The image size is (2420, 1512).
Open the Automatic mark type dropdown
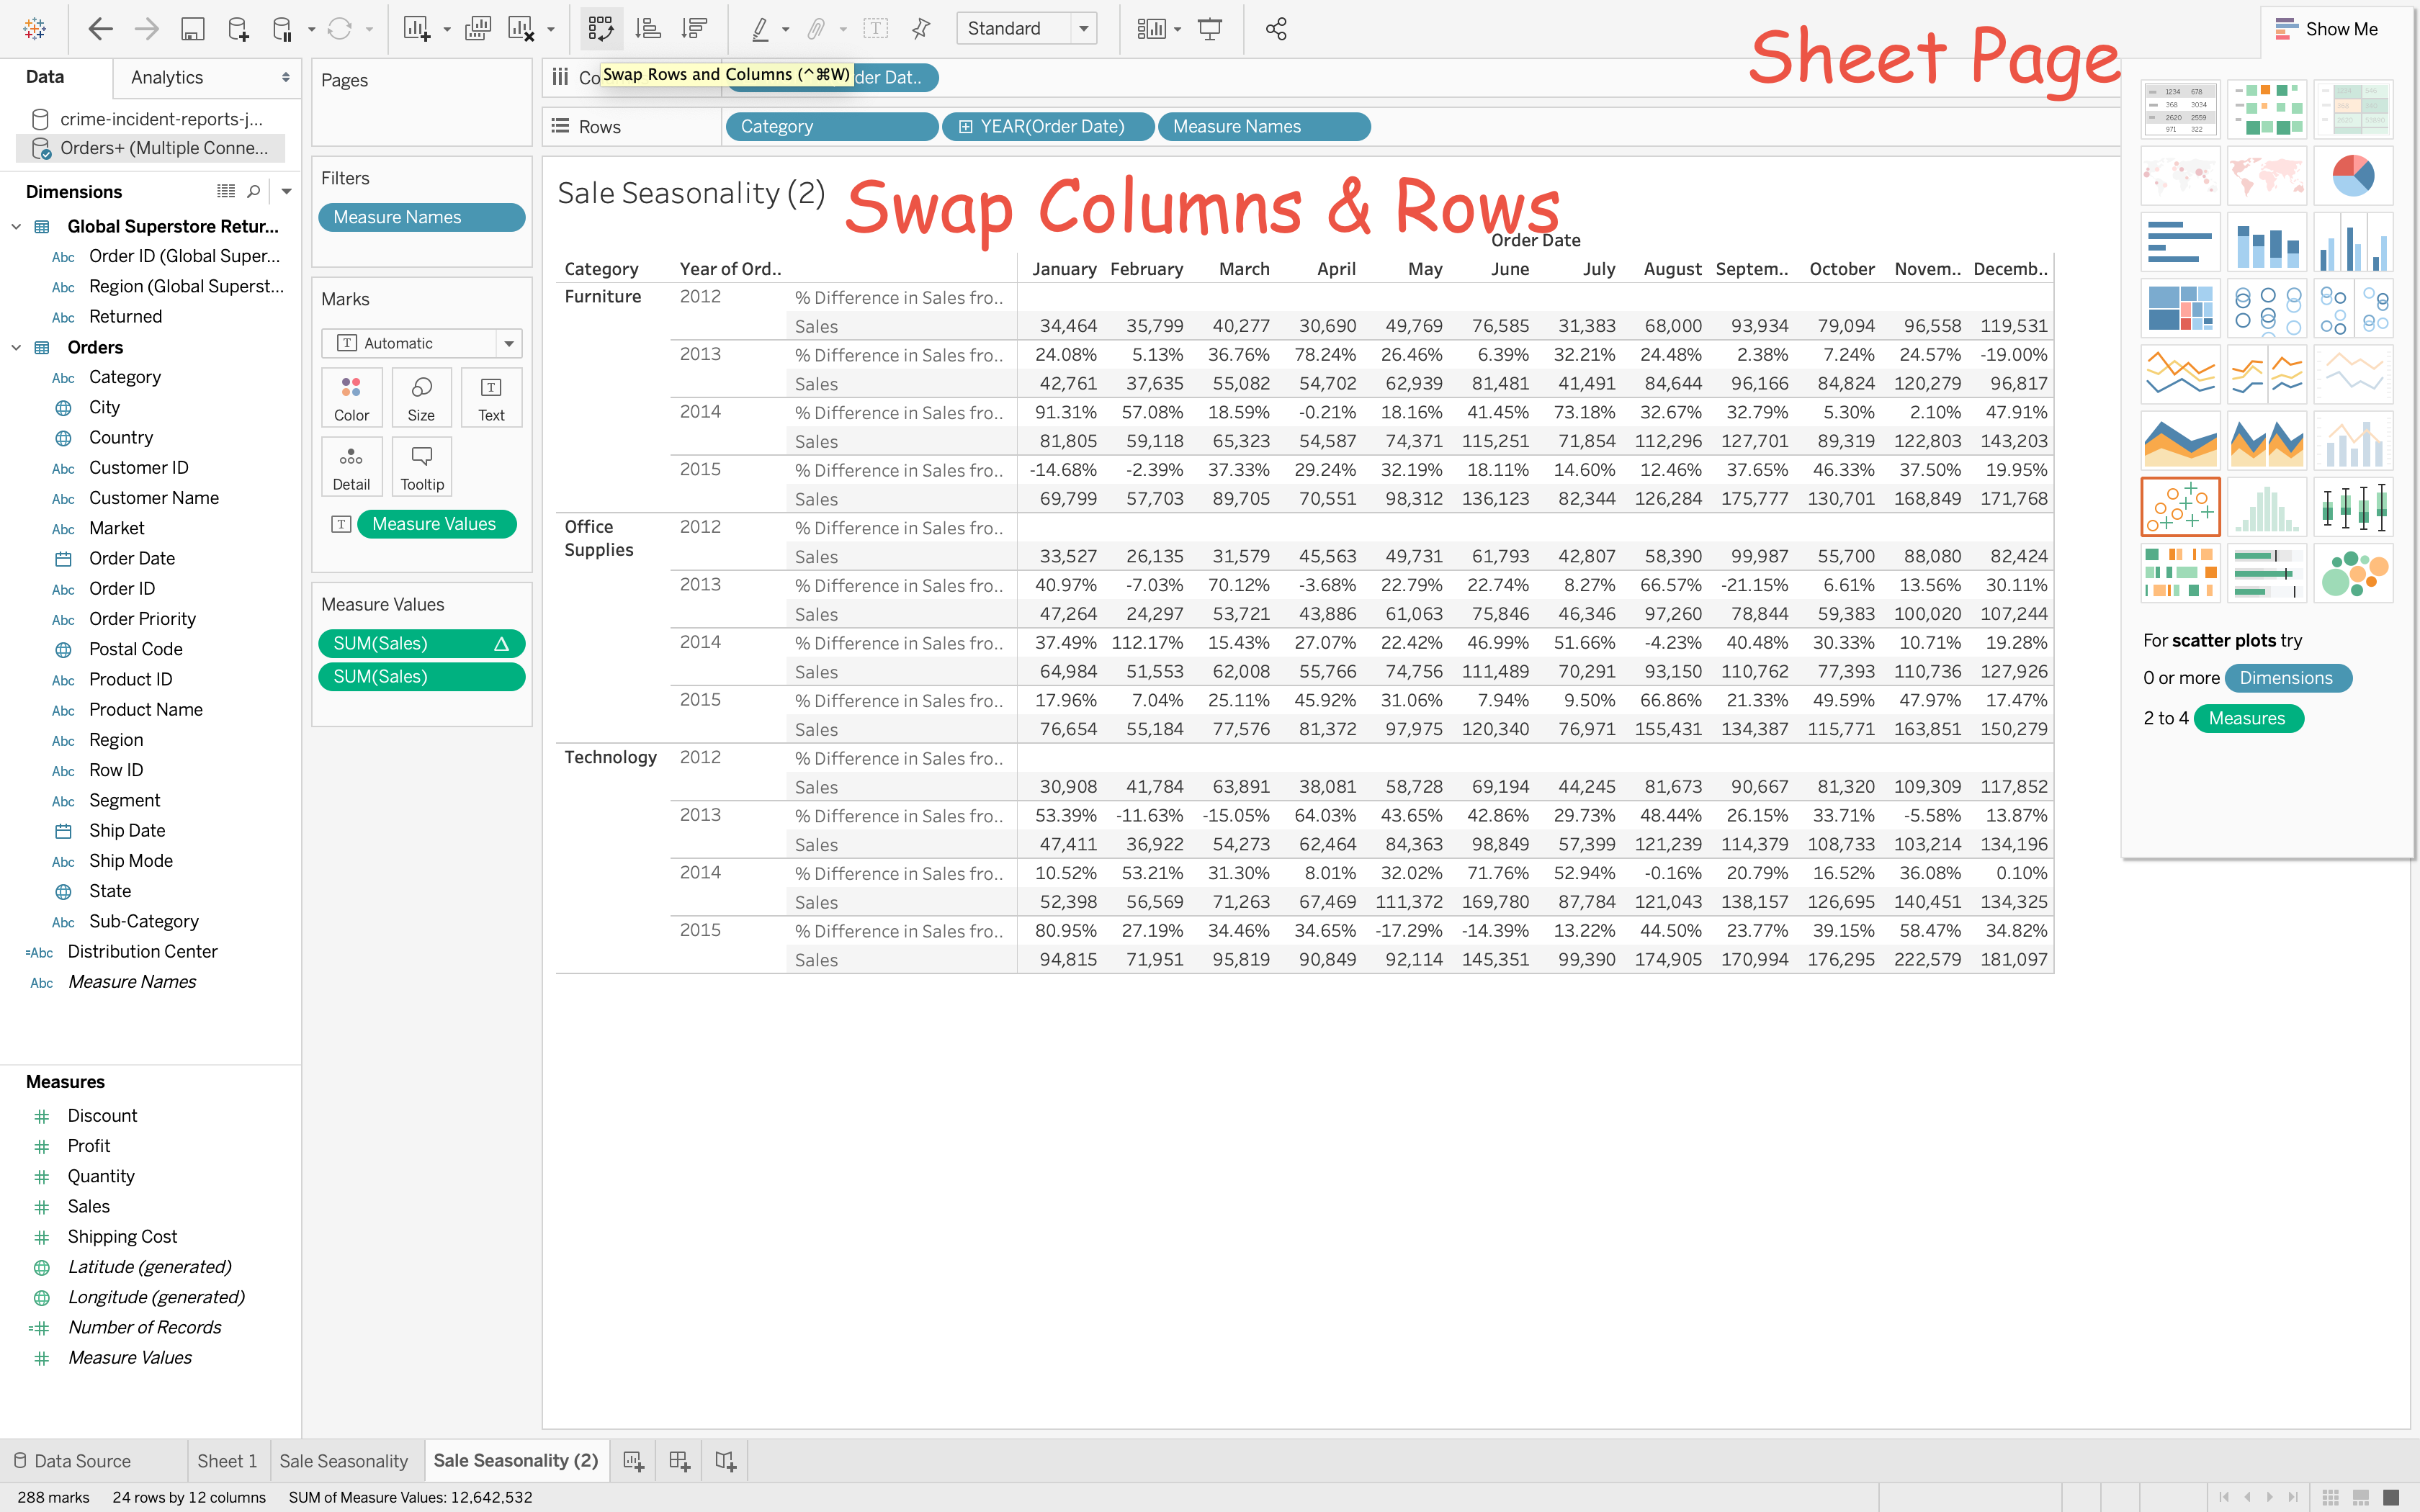(509, 343)
